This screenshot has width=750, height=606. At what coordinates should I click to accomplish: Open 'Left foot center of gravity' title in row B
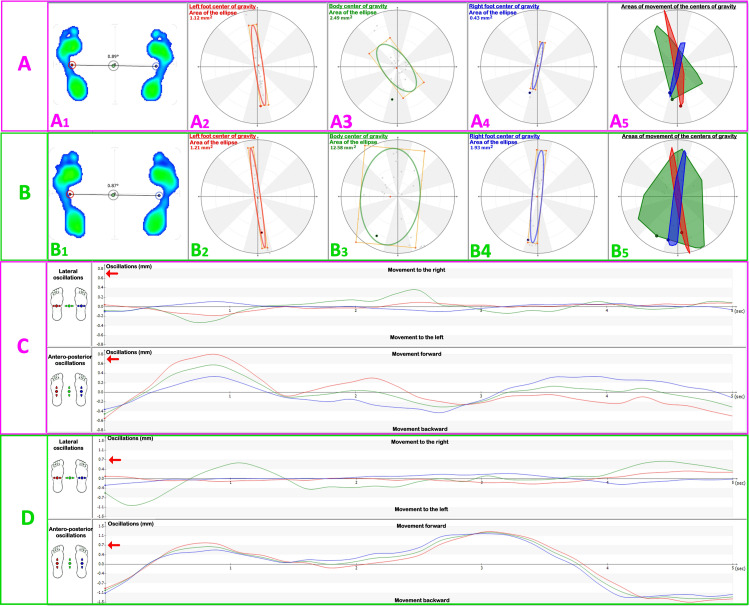[222, 136]
